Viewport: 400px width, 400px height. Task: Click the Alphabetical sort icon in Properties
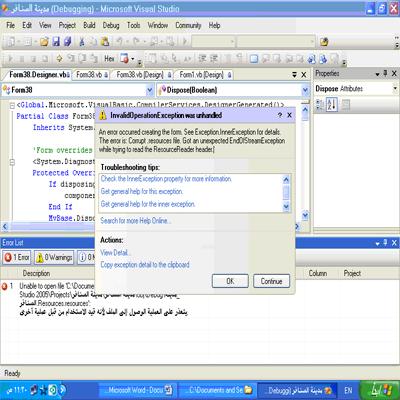(331, 105)
